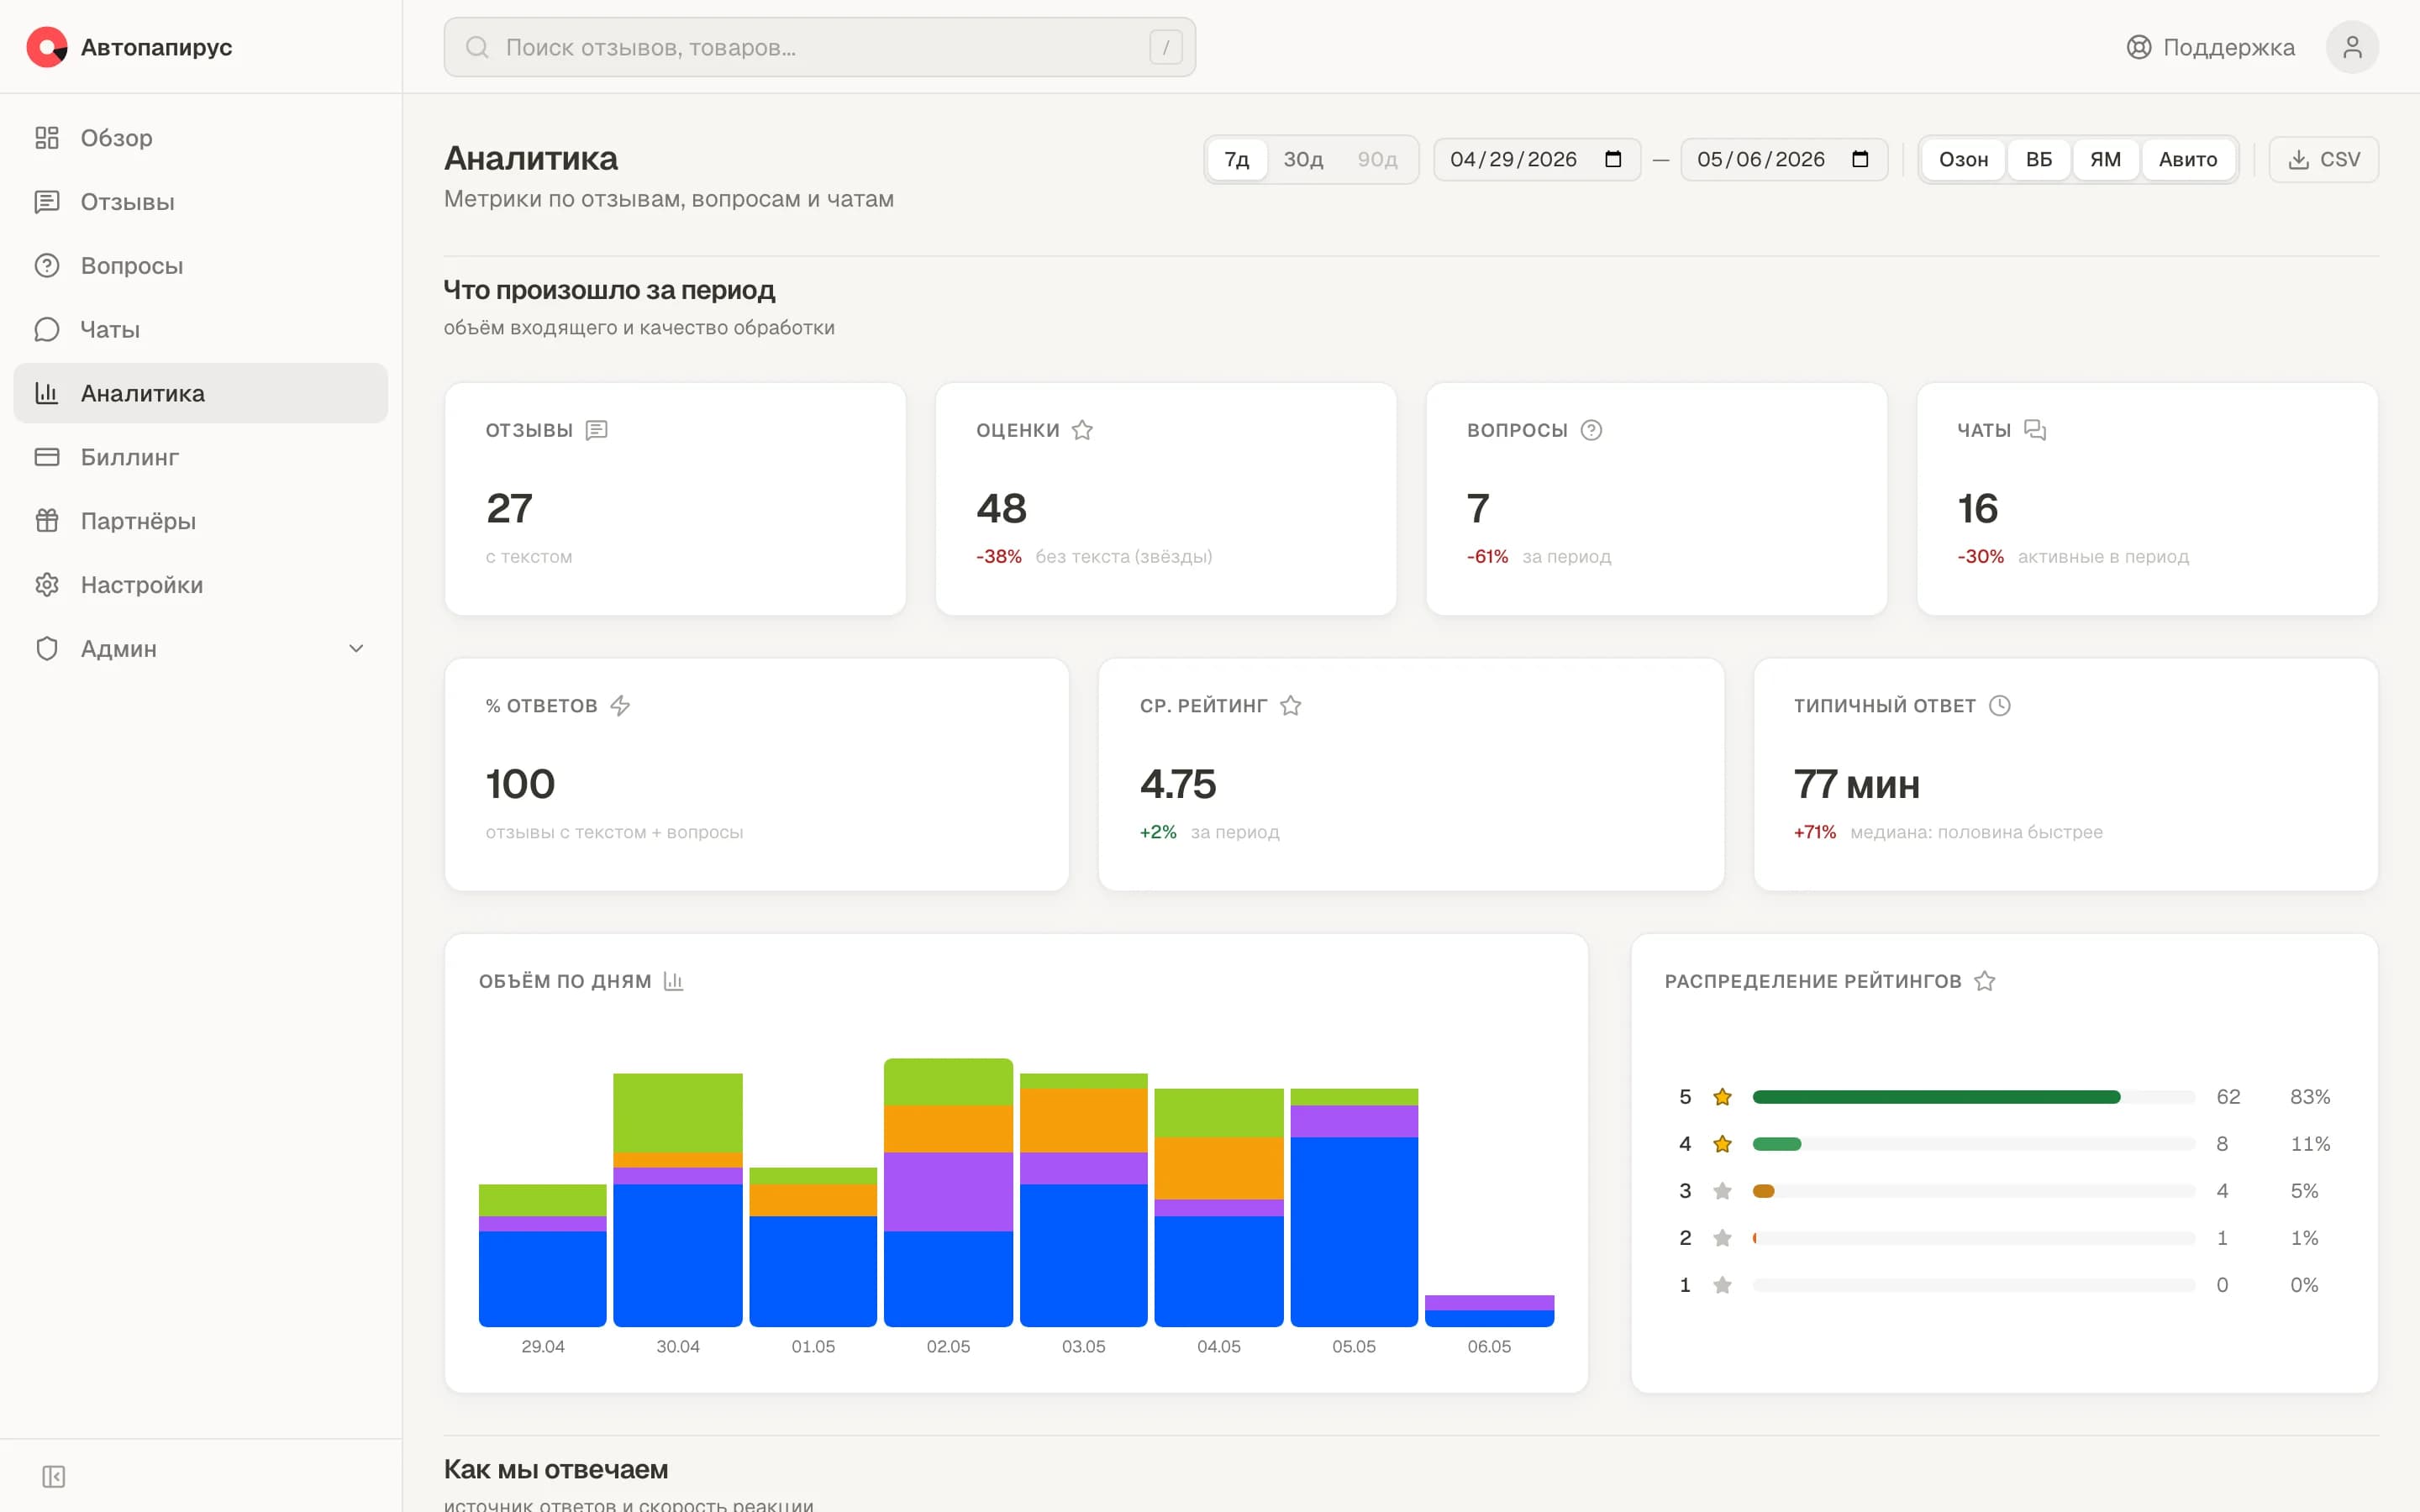
Task: Go to Отзывы section
Action: (200, 202)
